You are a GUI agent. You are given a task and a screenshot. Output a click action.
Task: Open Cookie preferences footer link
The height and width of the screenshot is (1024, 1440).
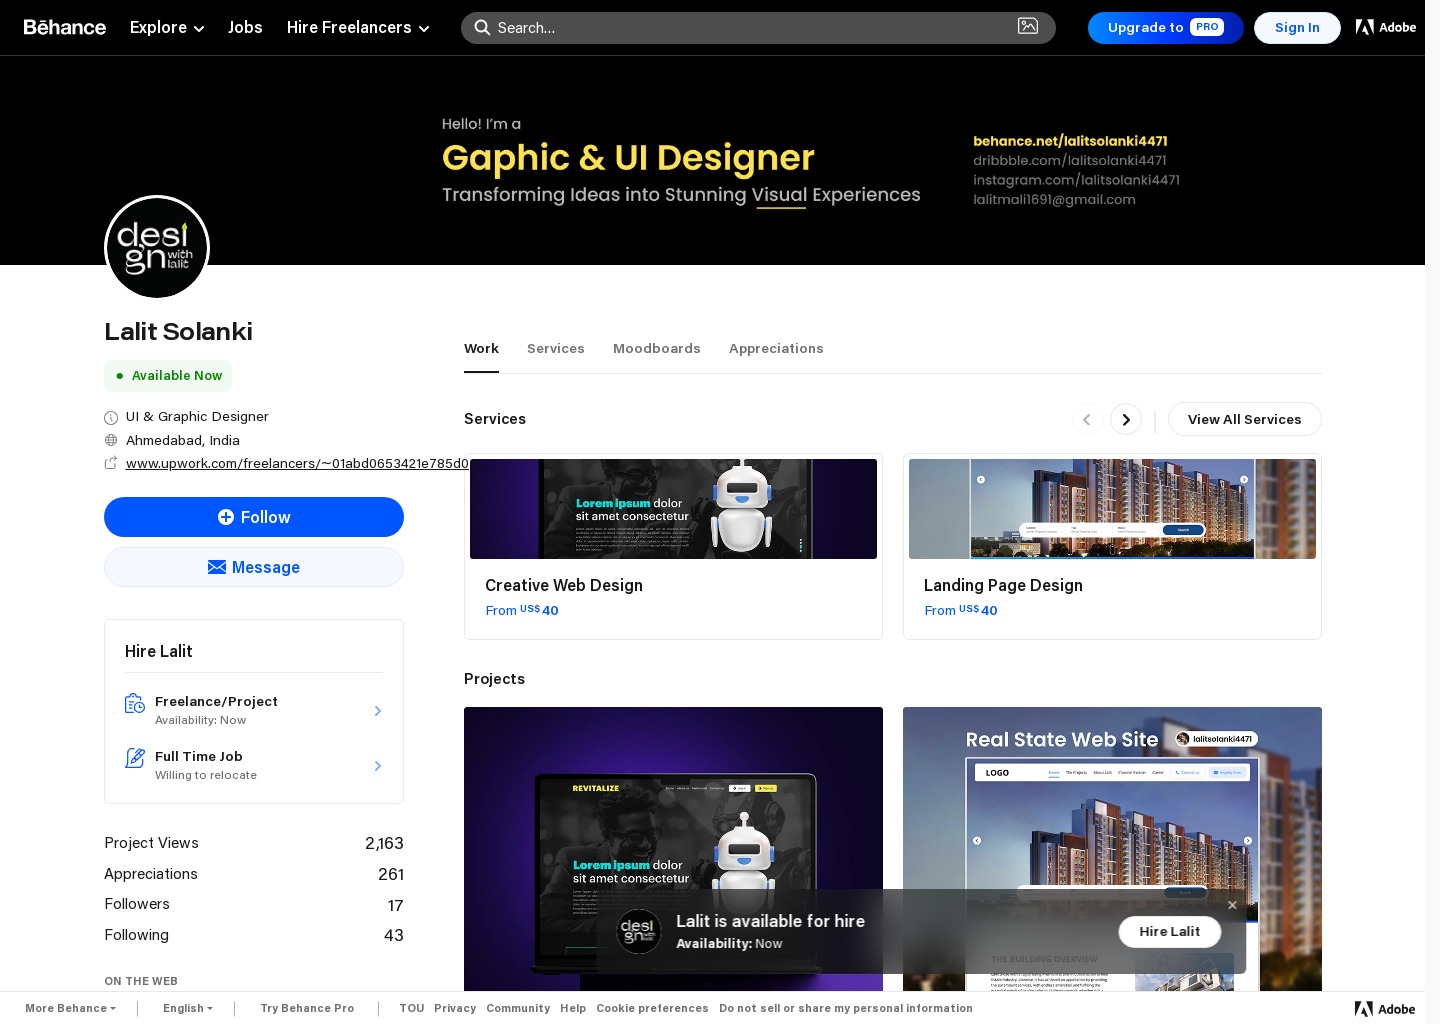click(652, 1008)
